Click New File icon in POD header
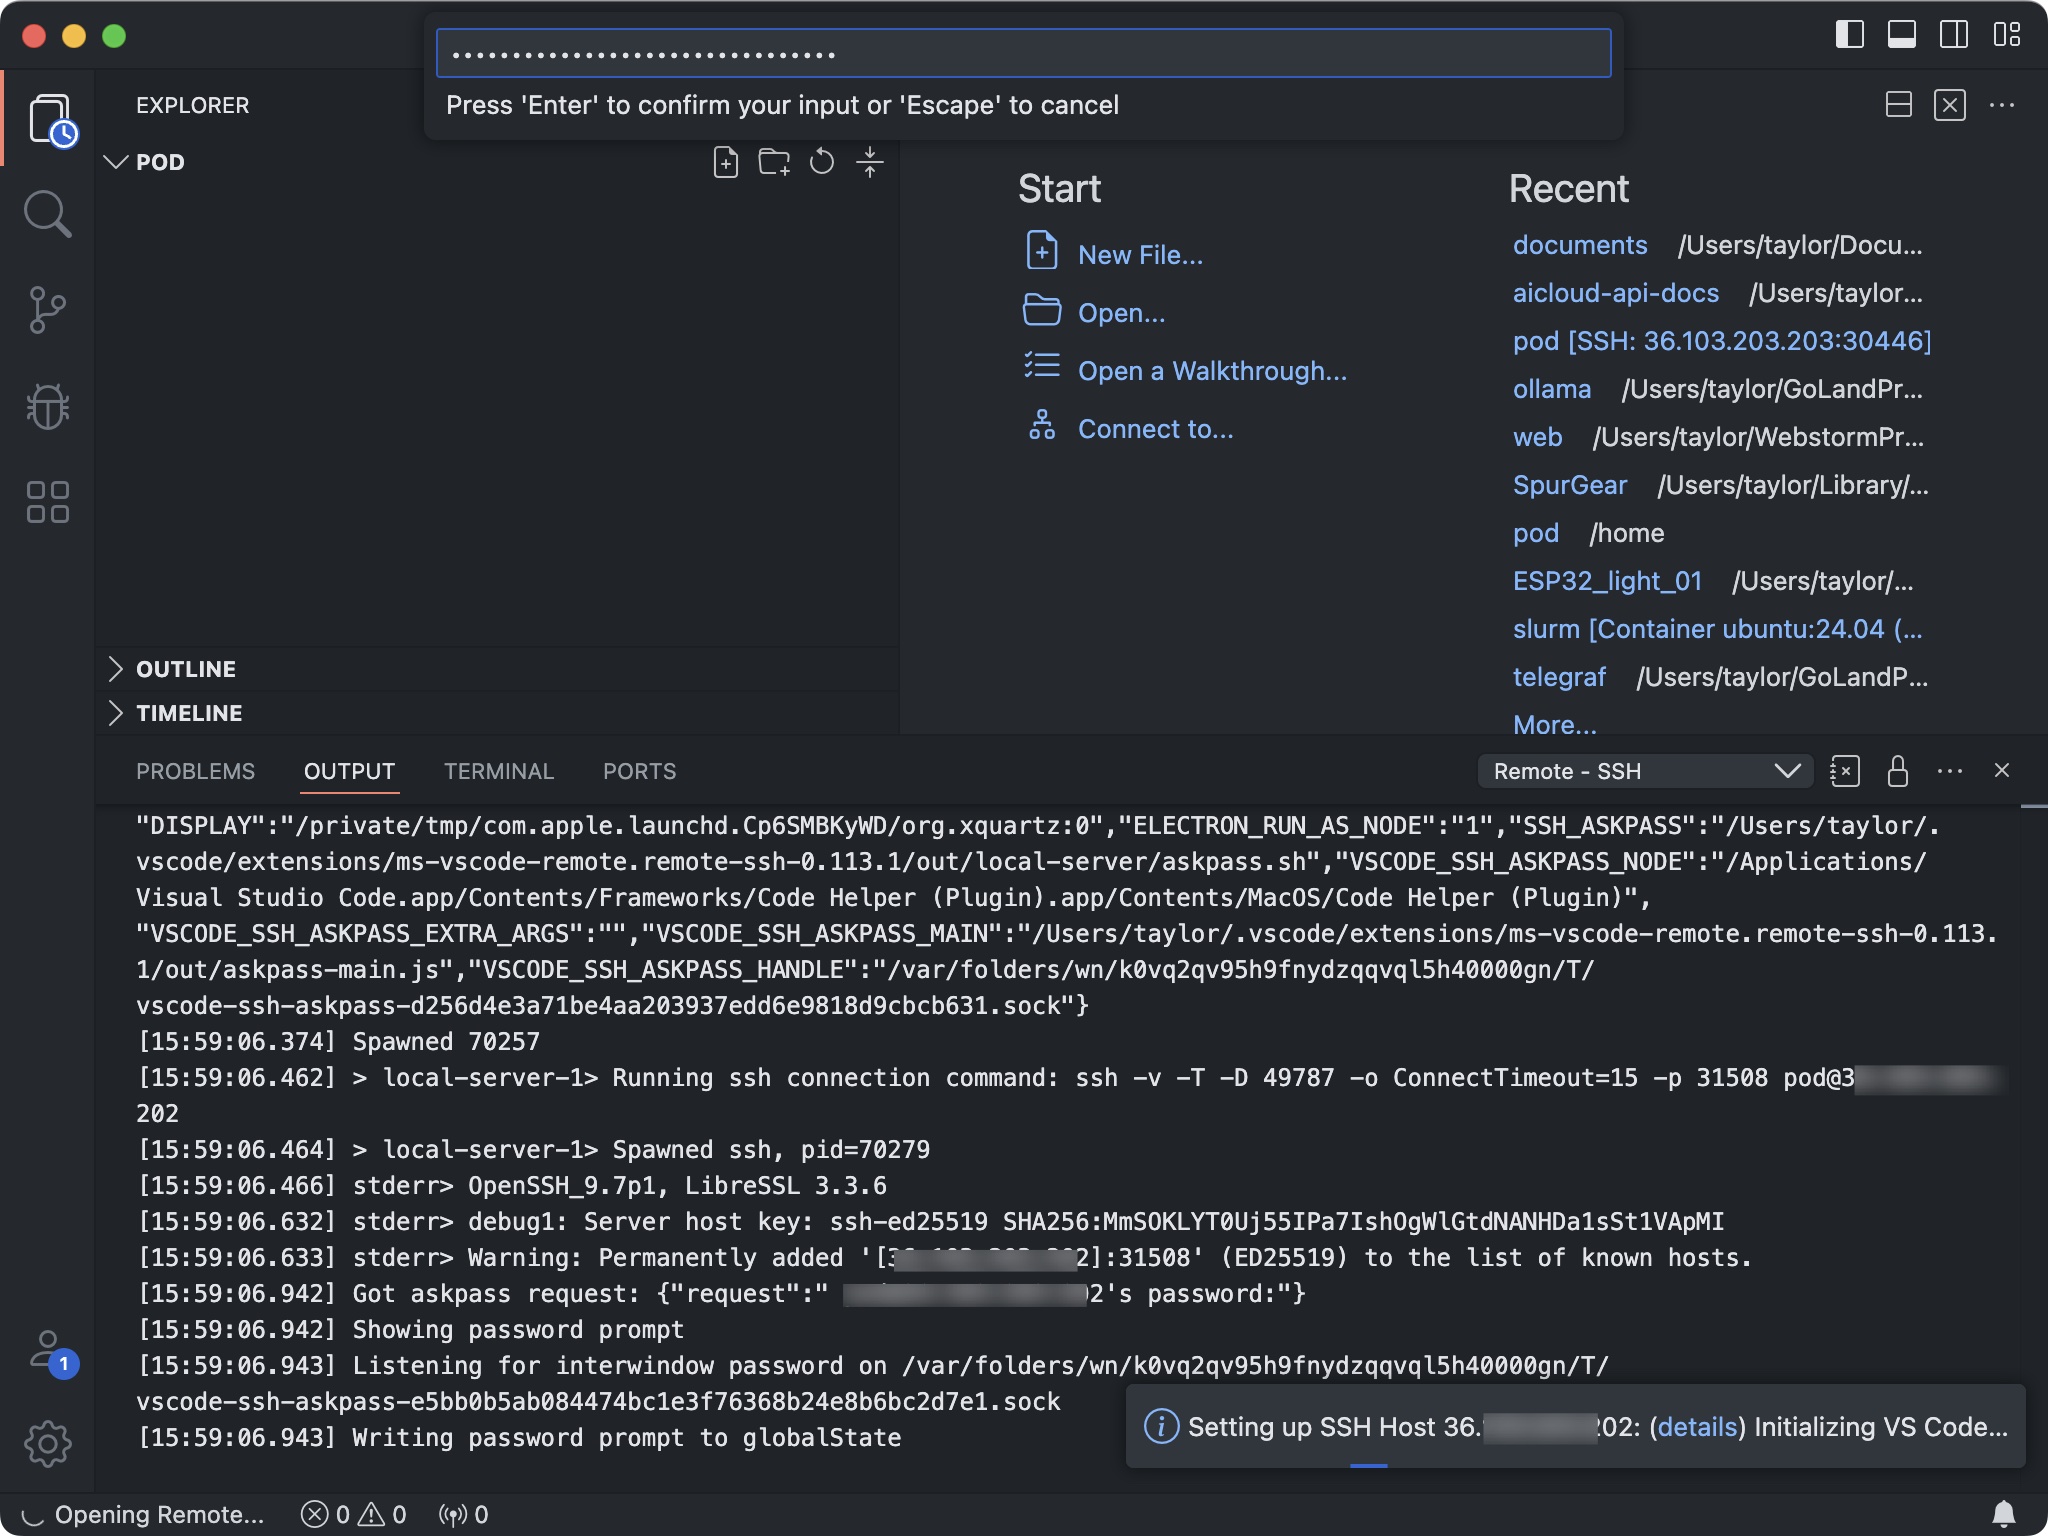Screen dimensions: 2048x1536 coord(726,162)
